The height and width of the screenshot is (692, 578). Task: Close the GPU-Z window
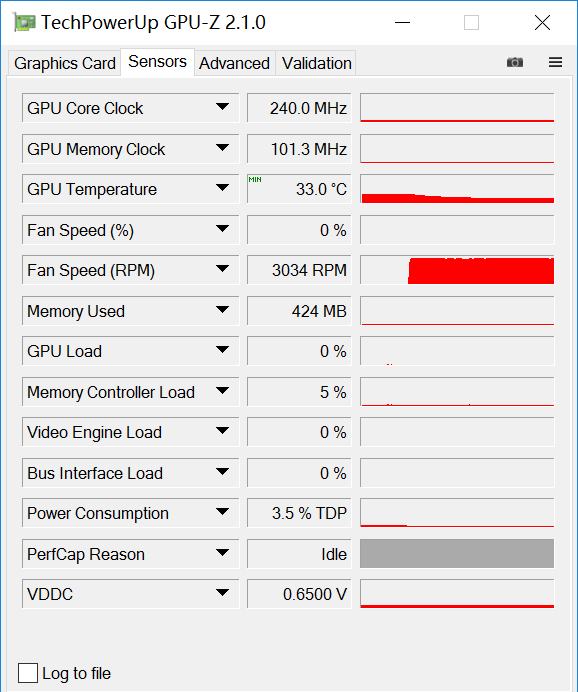(x=542, y=22)
